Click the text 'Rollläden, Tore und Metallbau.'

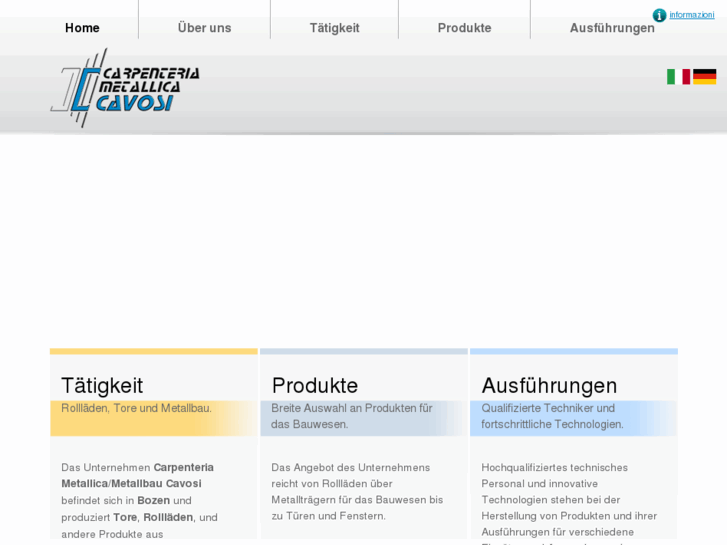pos(136,408)
